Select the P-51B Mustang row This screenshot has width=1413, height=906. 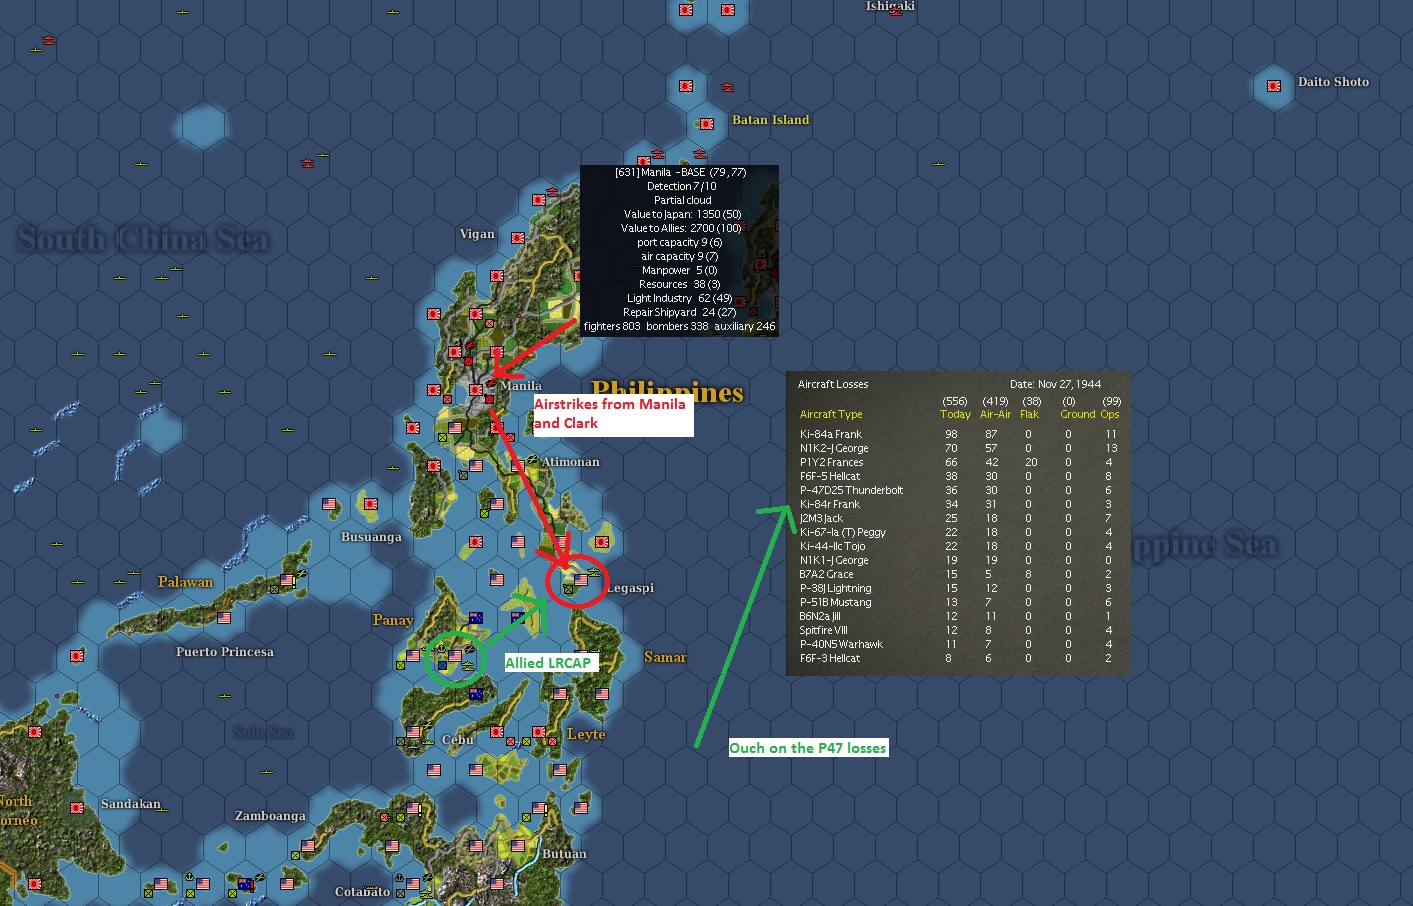click(958, 602)
